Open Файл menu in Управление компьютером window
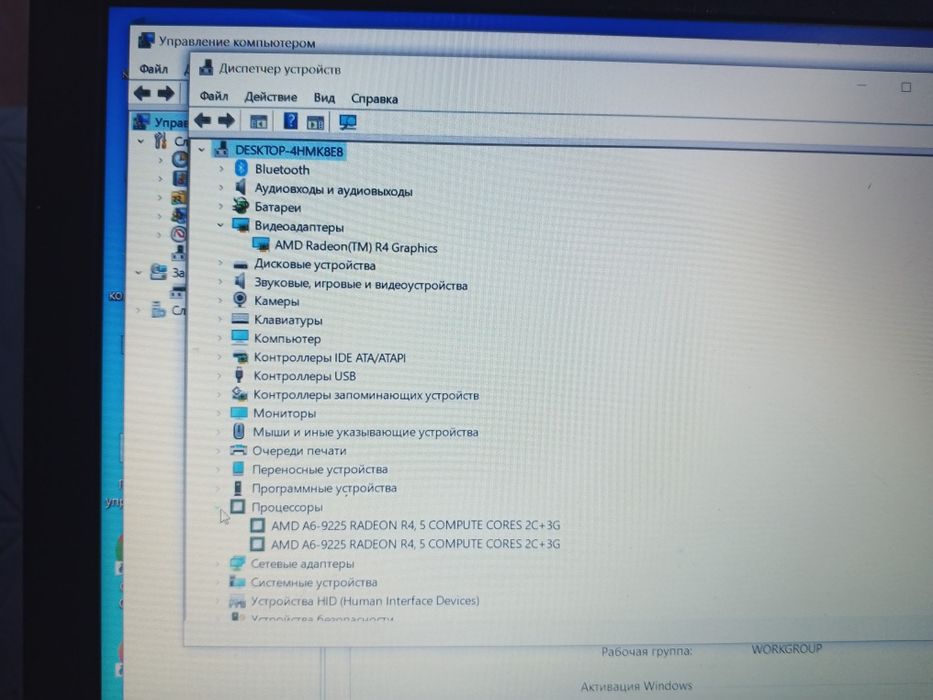This screenshot has height=700, width=933. [x=154, y=69]
